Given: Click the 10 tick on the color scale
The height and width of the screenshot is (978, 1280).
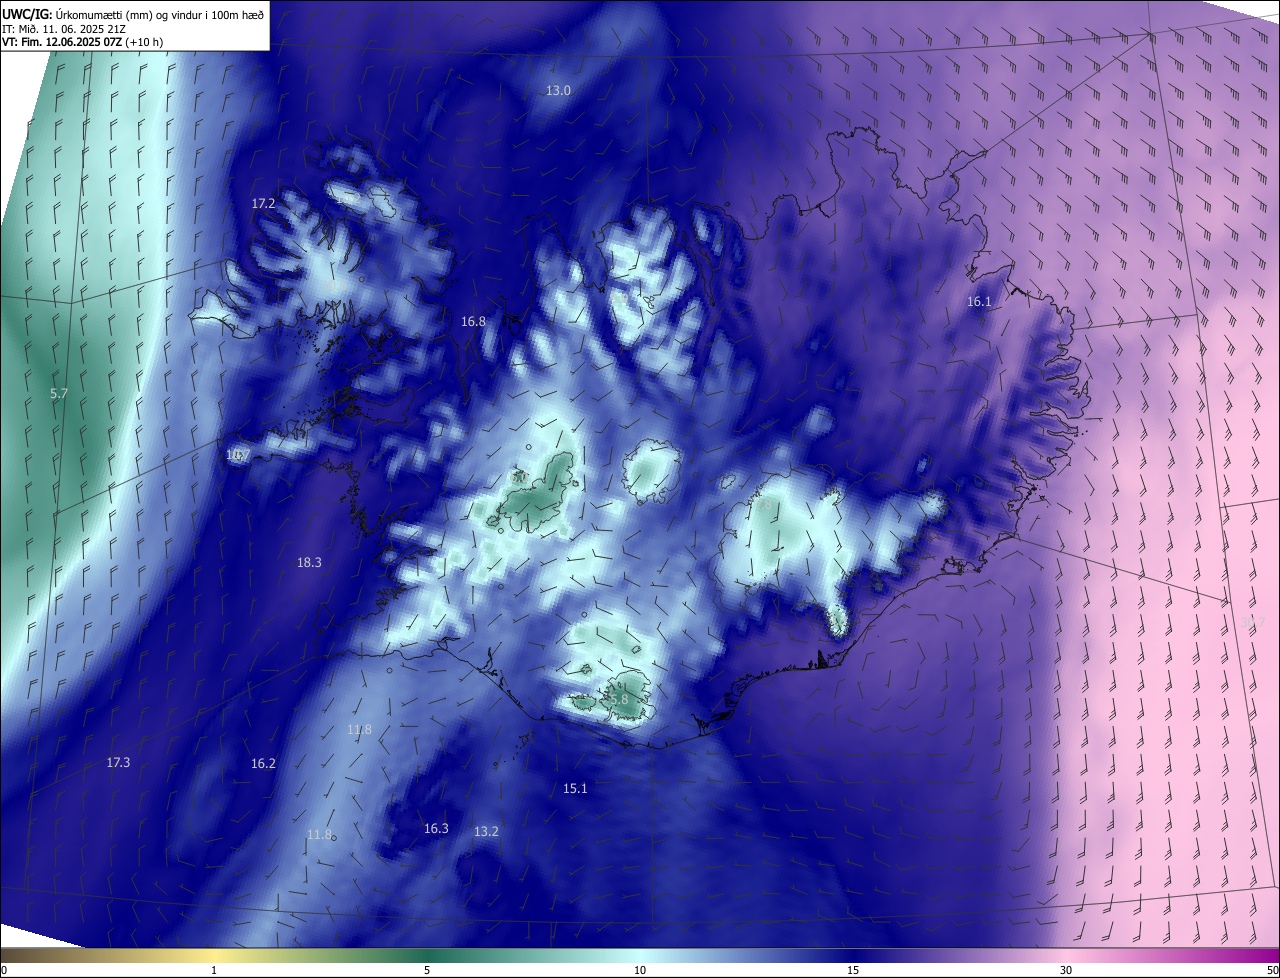Looking at the screenshot, I should point(640,970).
